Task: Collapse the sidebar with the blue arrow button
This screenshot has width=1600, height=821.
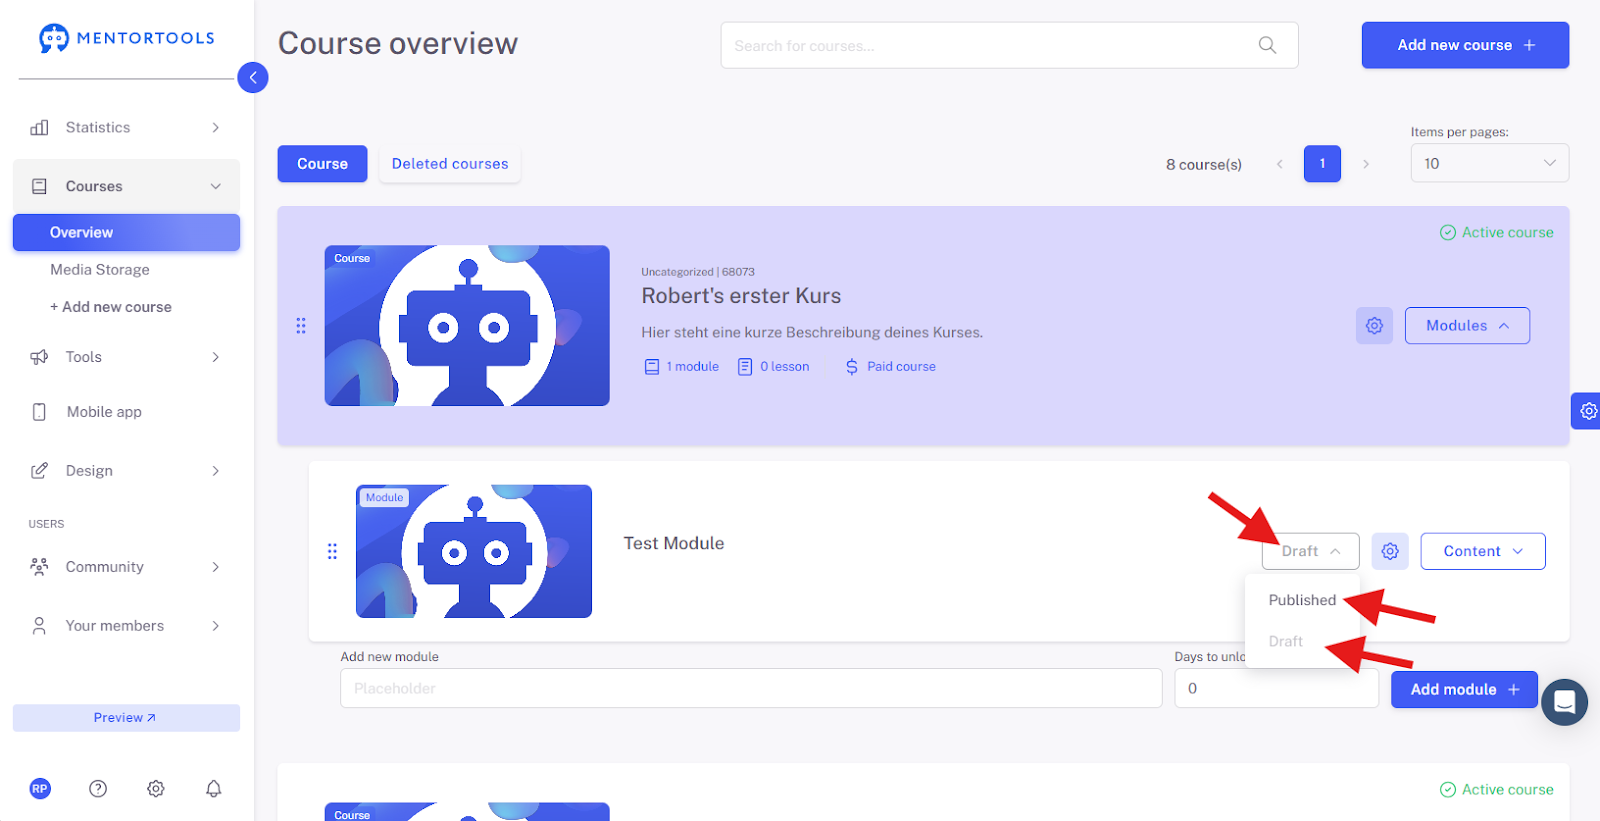Action: 253,77
